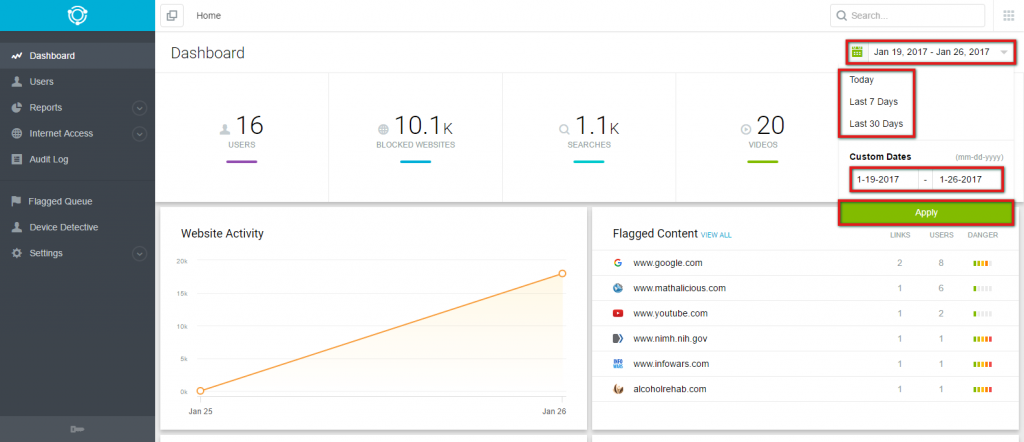Open the apps grid icon at top right
The image size is (1024, 442).
(1008, 16)
